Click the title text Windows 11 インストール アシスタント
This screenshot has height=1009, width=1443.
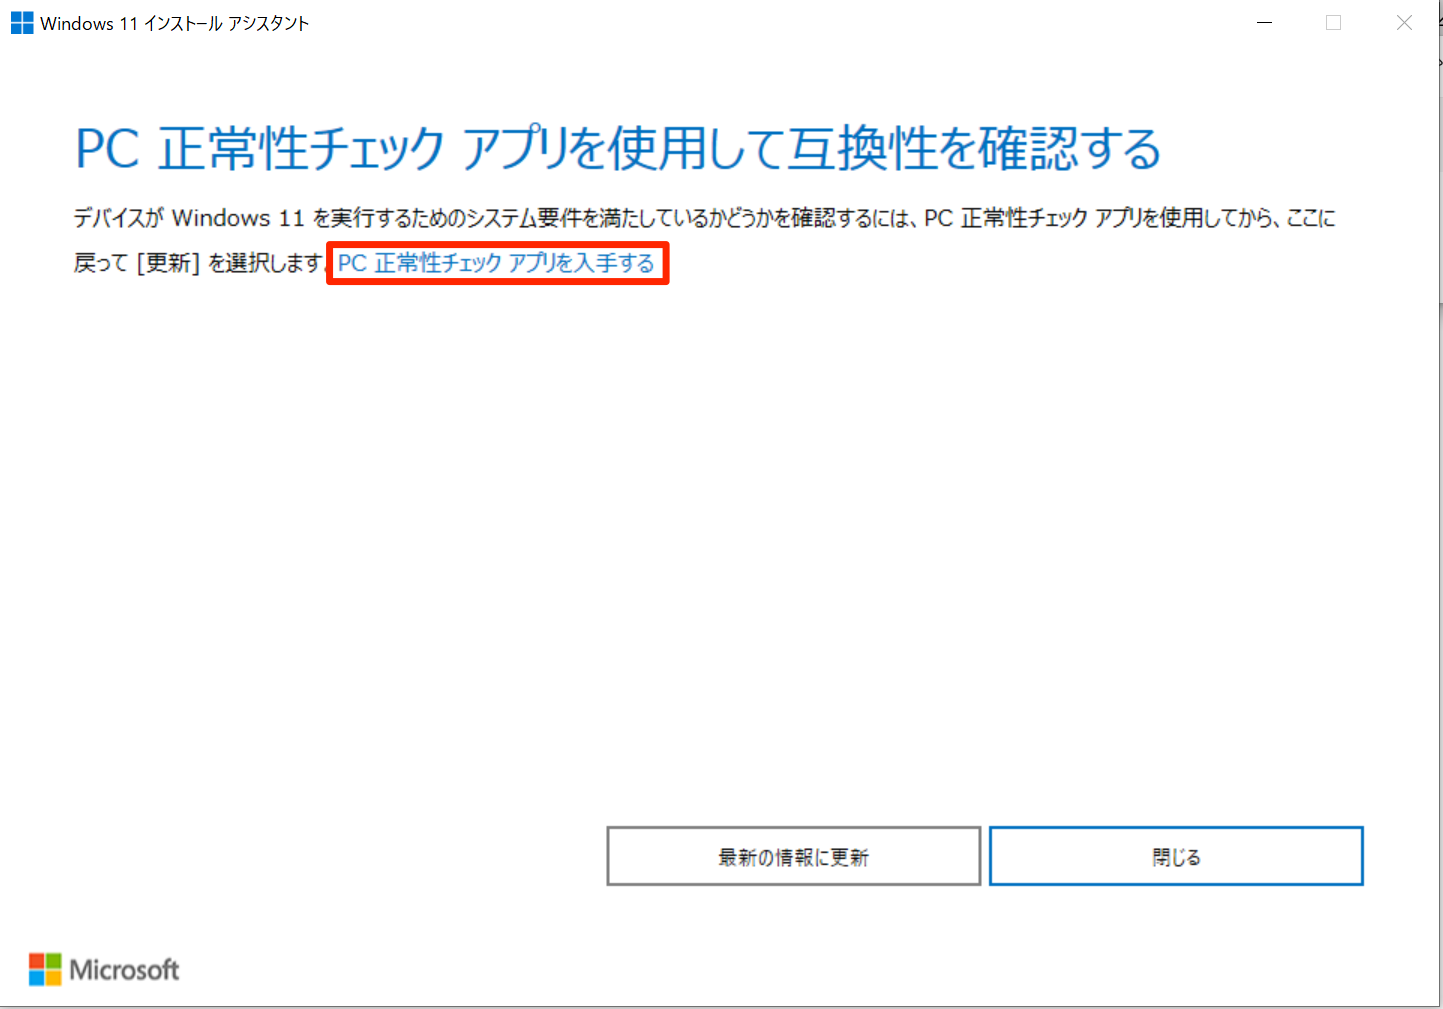tap(175, 23)
